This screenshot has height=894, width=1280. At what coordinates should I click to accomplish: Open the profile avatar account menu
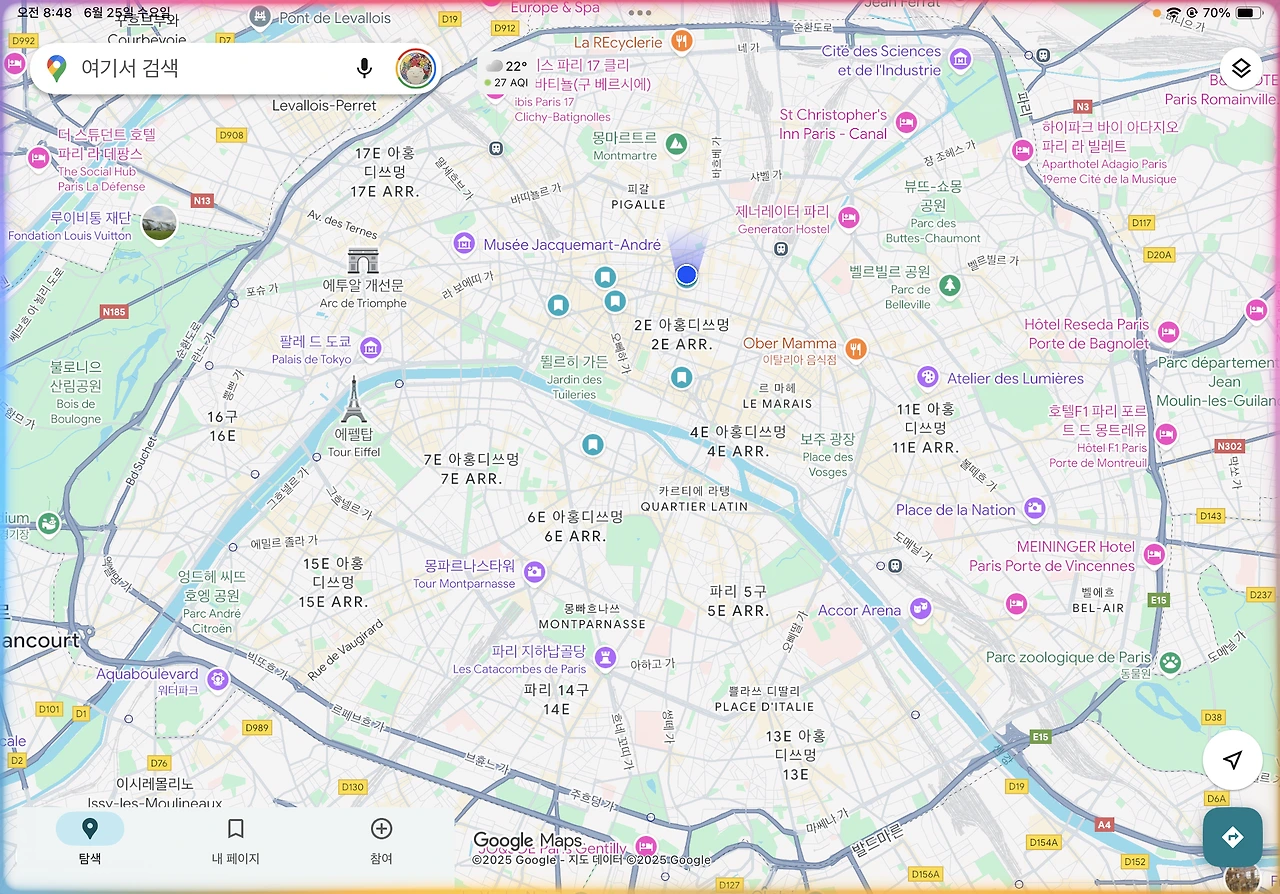tap(415, 69)
